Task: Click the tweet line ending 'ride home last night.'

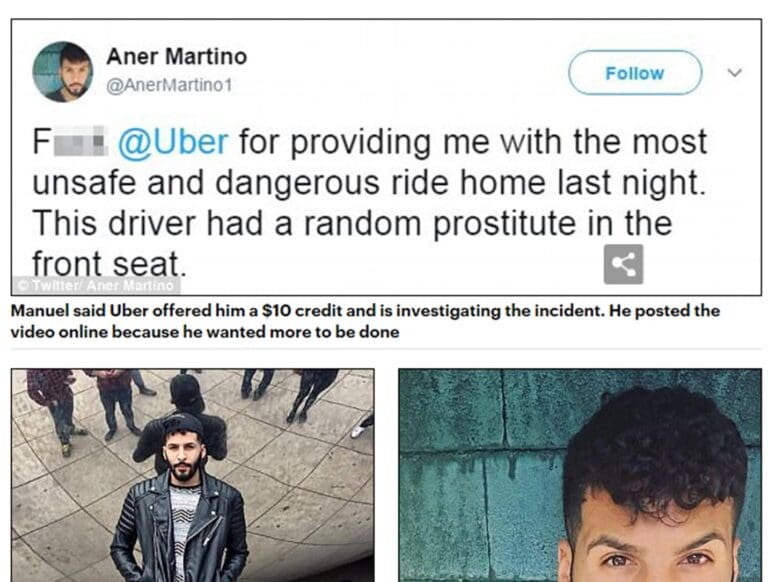Action: [x=369, y=183]
